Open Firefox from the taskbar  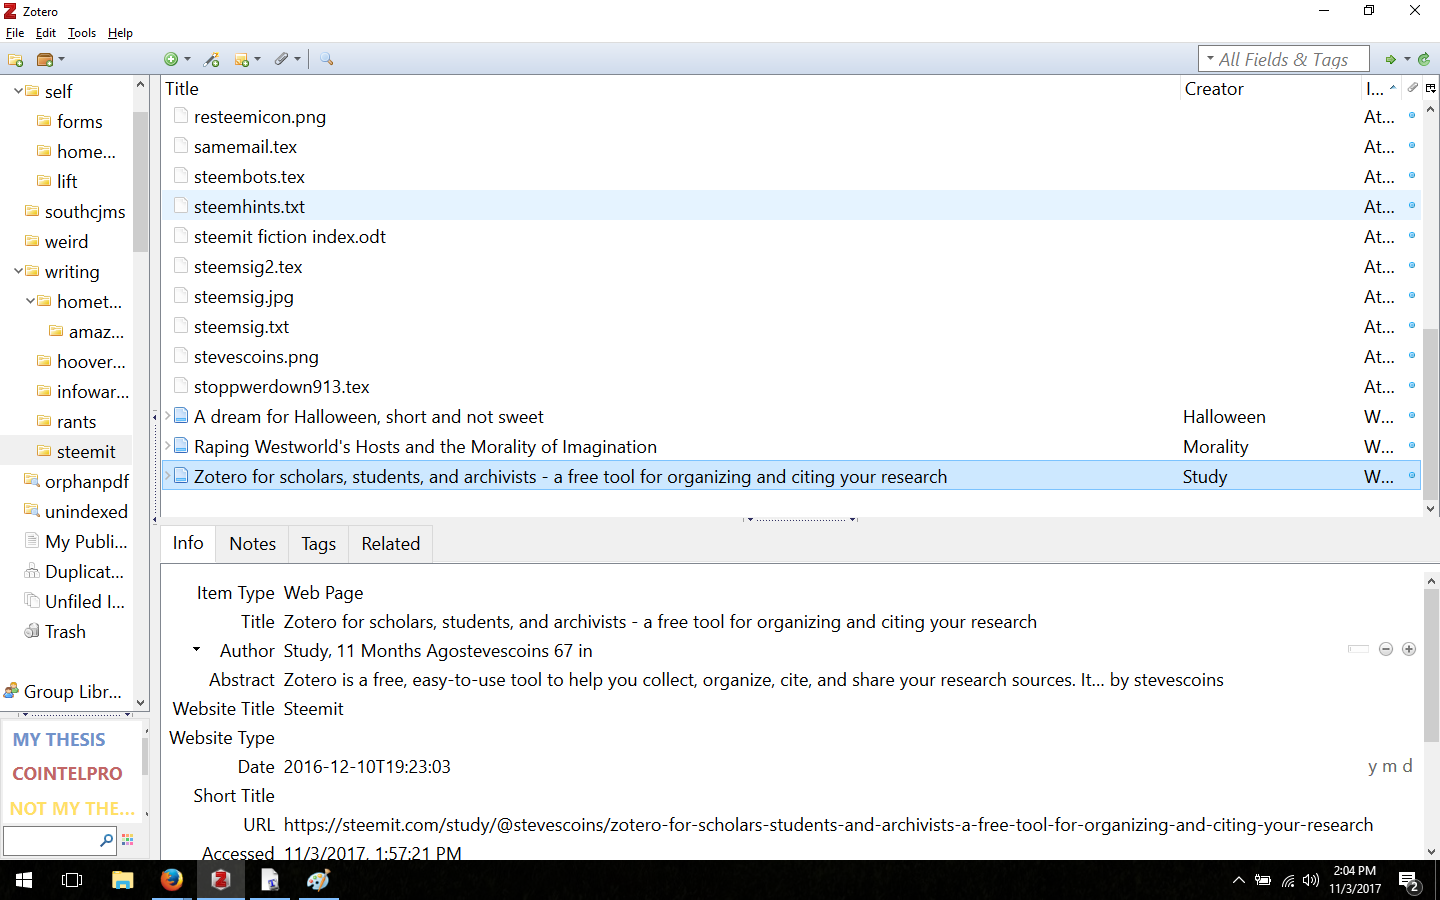click(x=172, y=880)
